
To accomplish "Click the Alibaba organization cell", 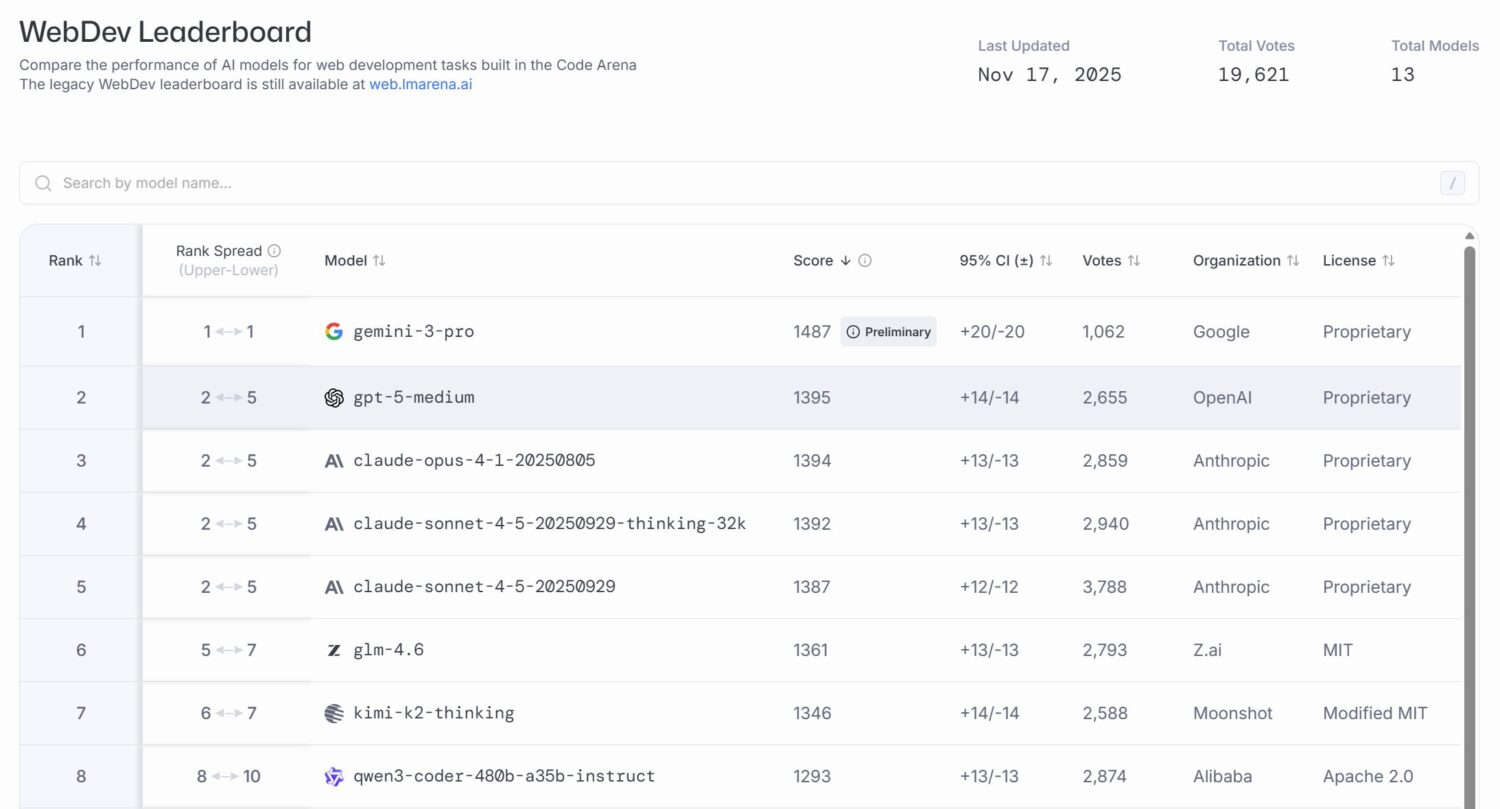I will (x=1222, y=776).
